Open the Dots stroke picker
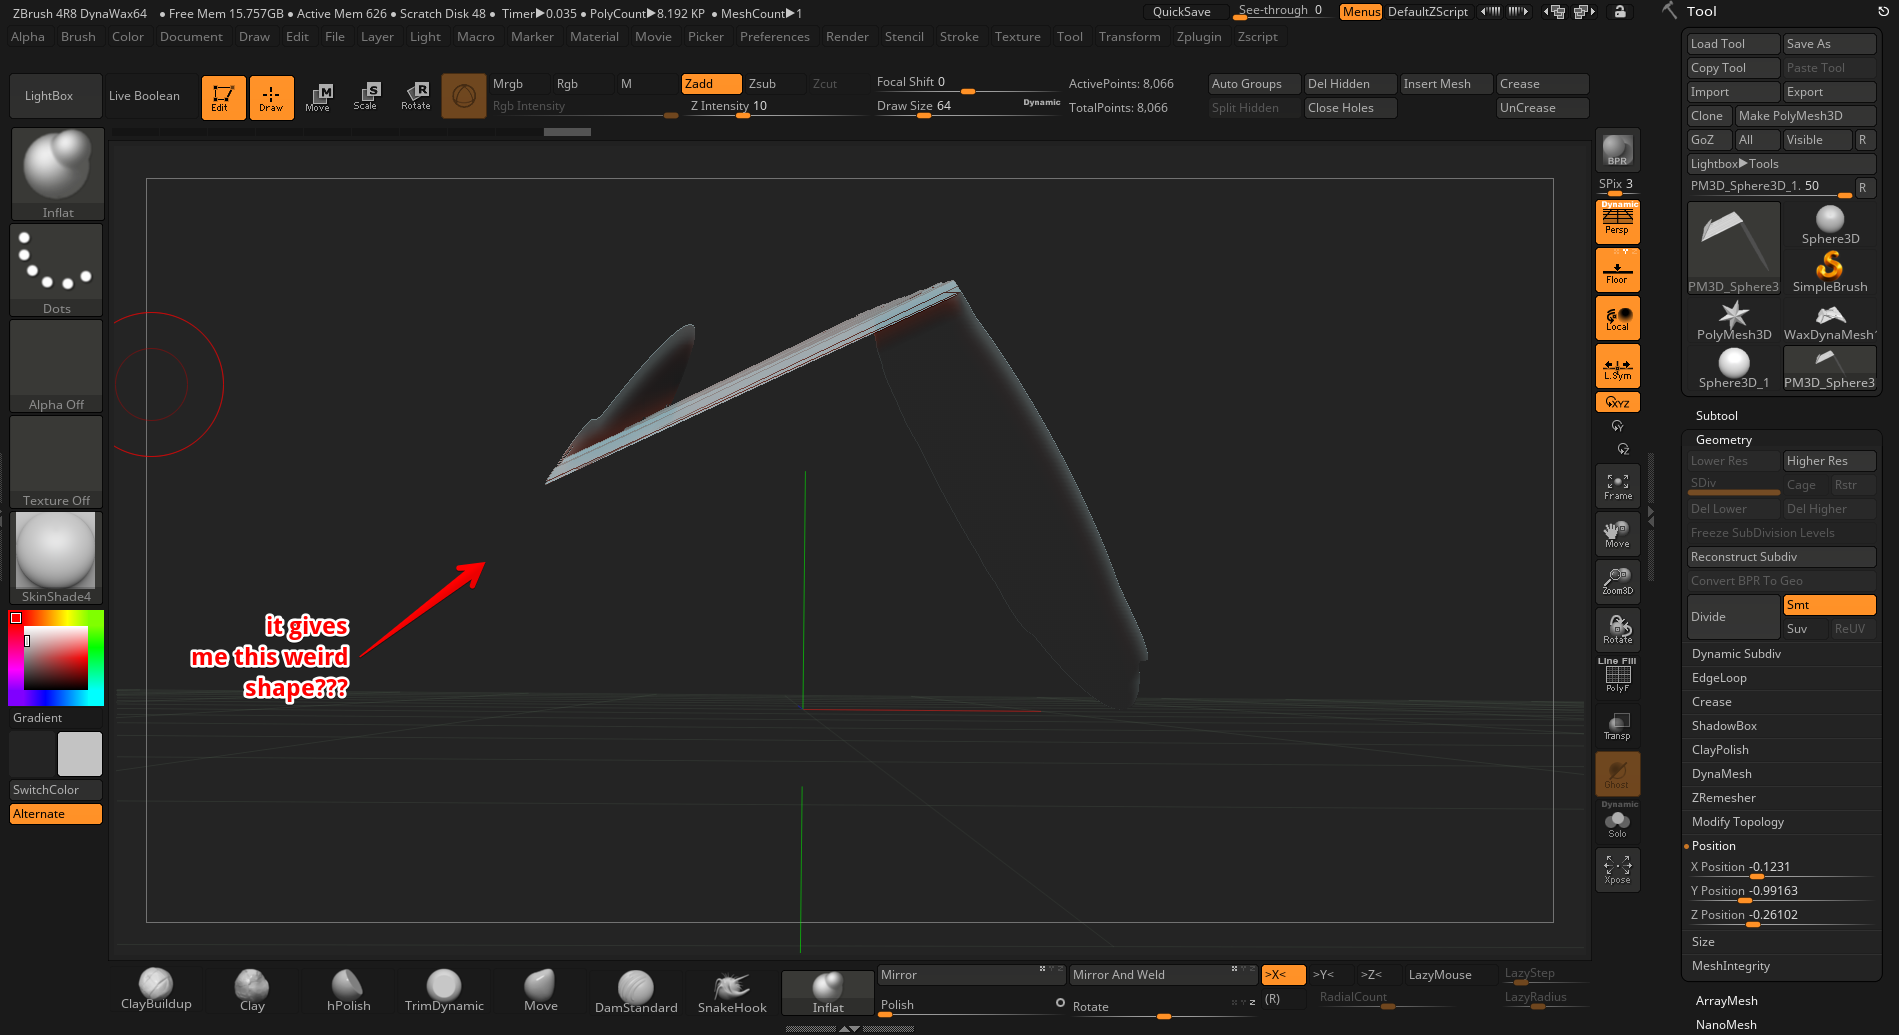1899x1035 pixels. (56, 269)
